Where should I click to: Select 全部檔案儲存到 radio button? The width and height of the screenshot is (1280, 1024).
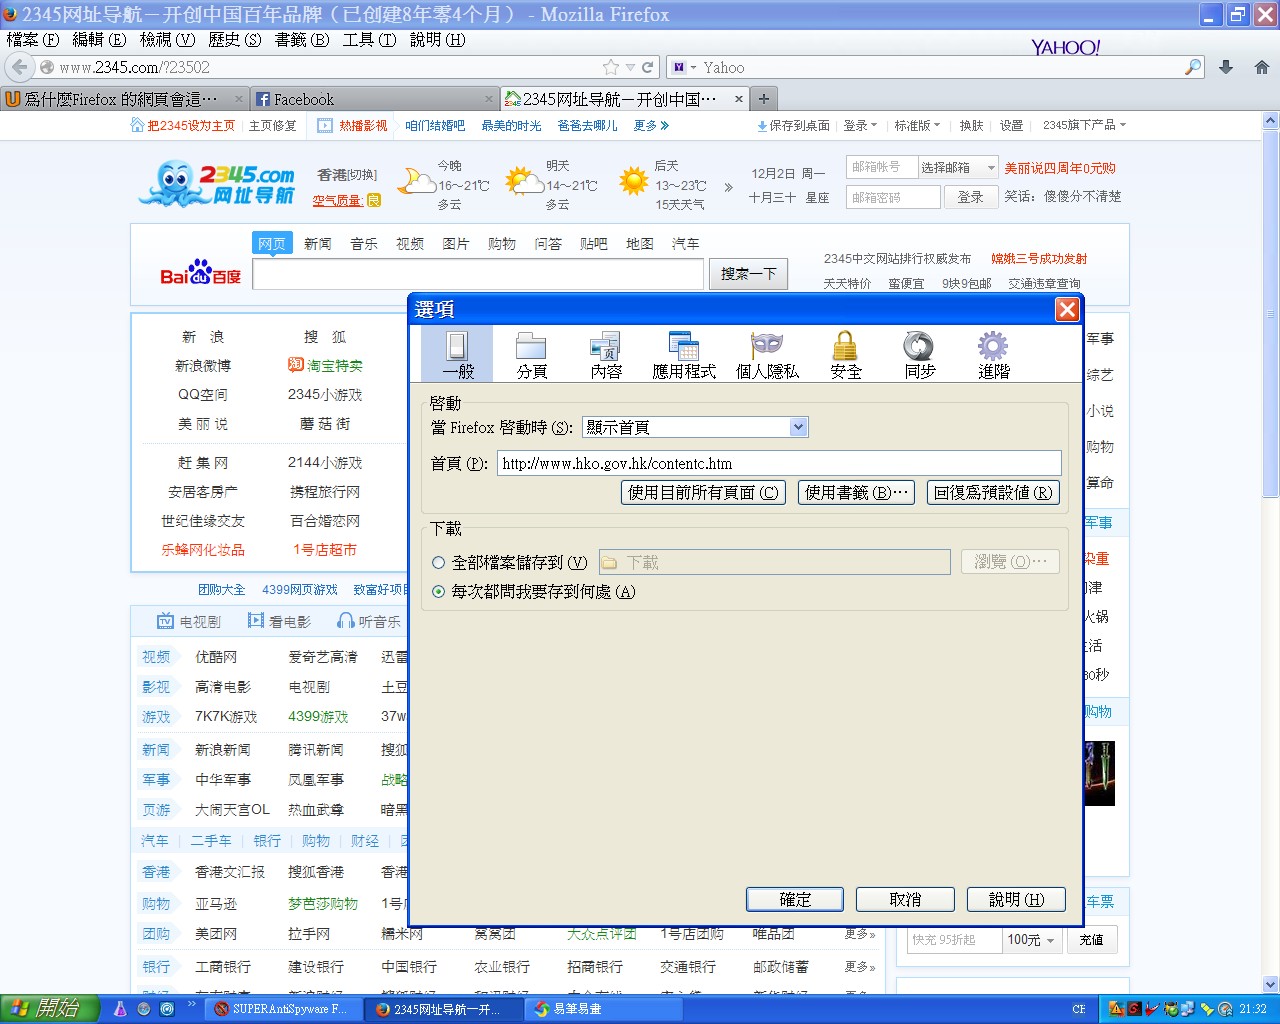pos(439,563)
